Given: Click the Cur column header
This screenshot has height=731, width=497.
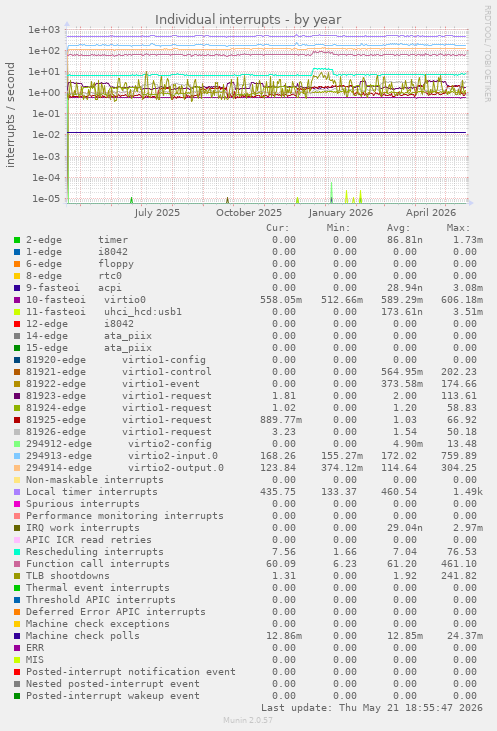Looking at the screenshot, I should [x=278, y=228].
